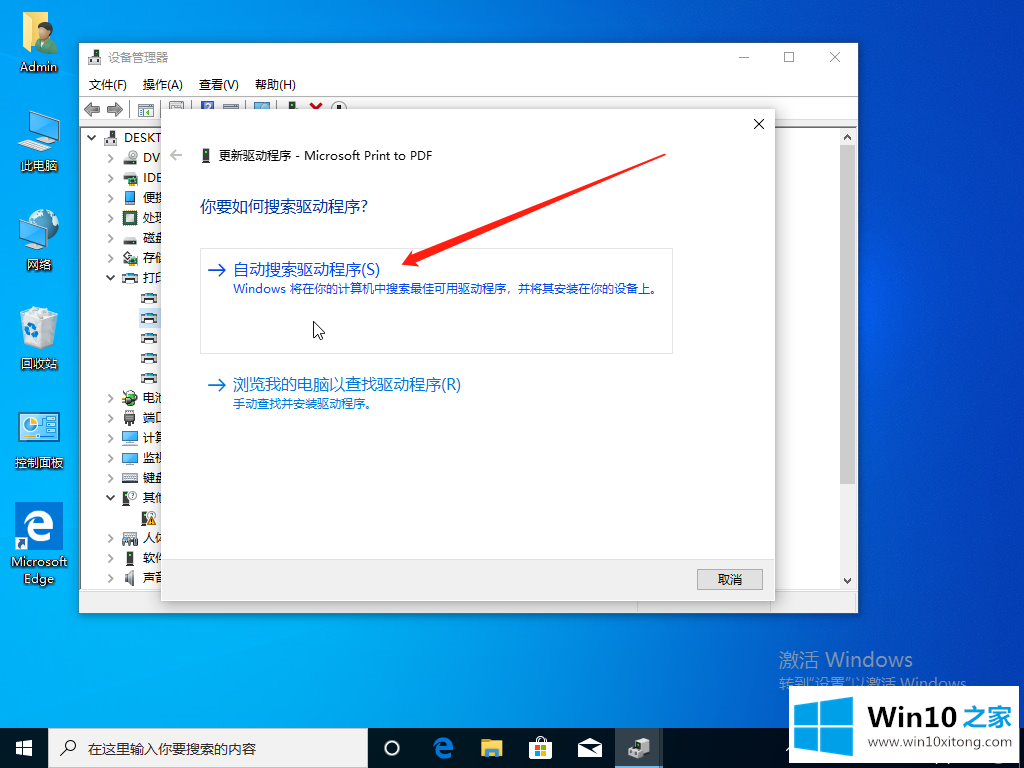Open the Windows Start menu
Viewport: 1024px width, 768px height.
tap(24, 748)
